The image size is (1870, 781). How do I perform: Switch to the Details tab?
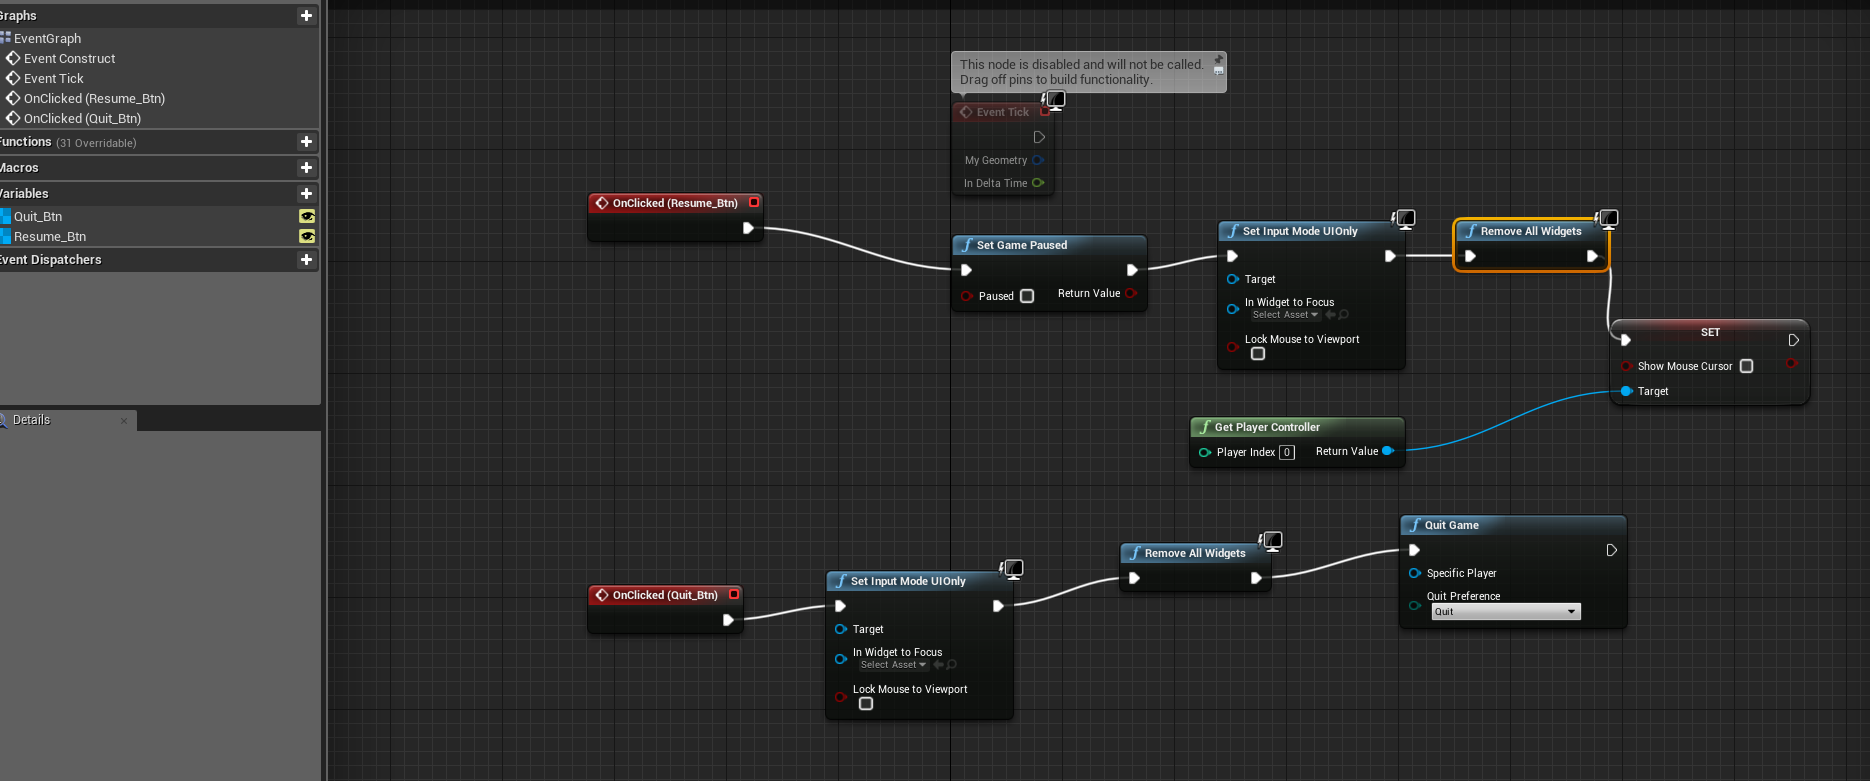31,420
